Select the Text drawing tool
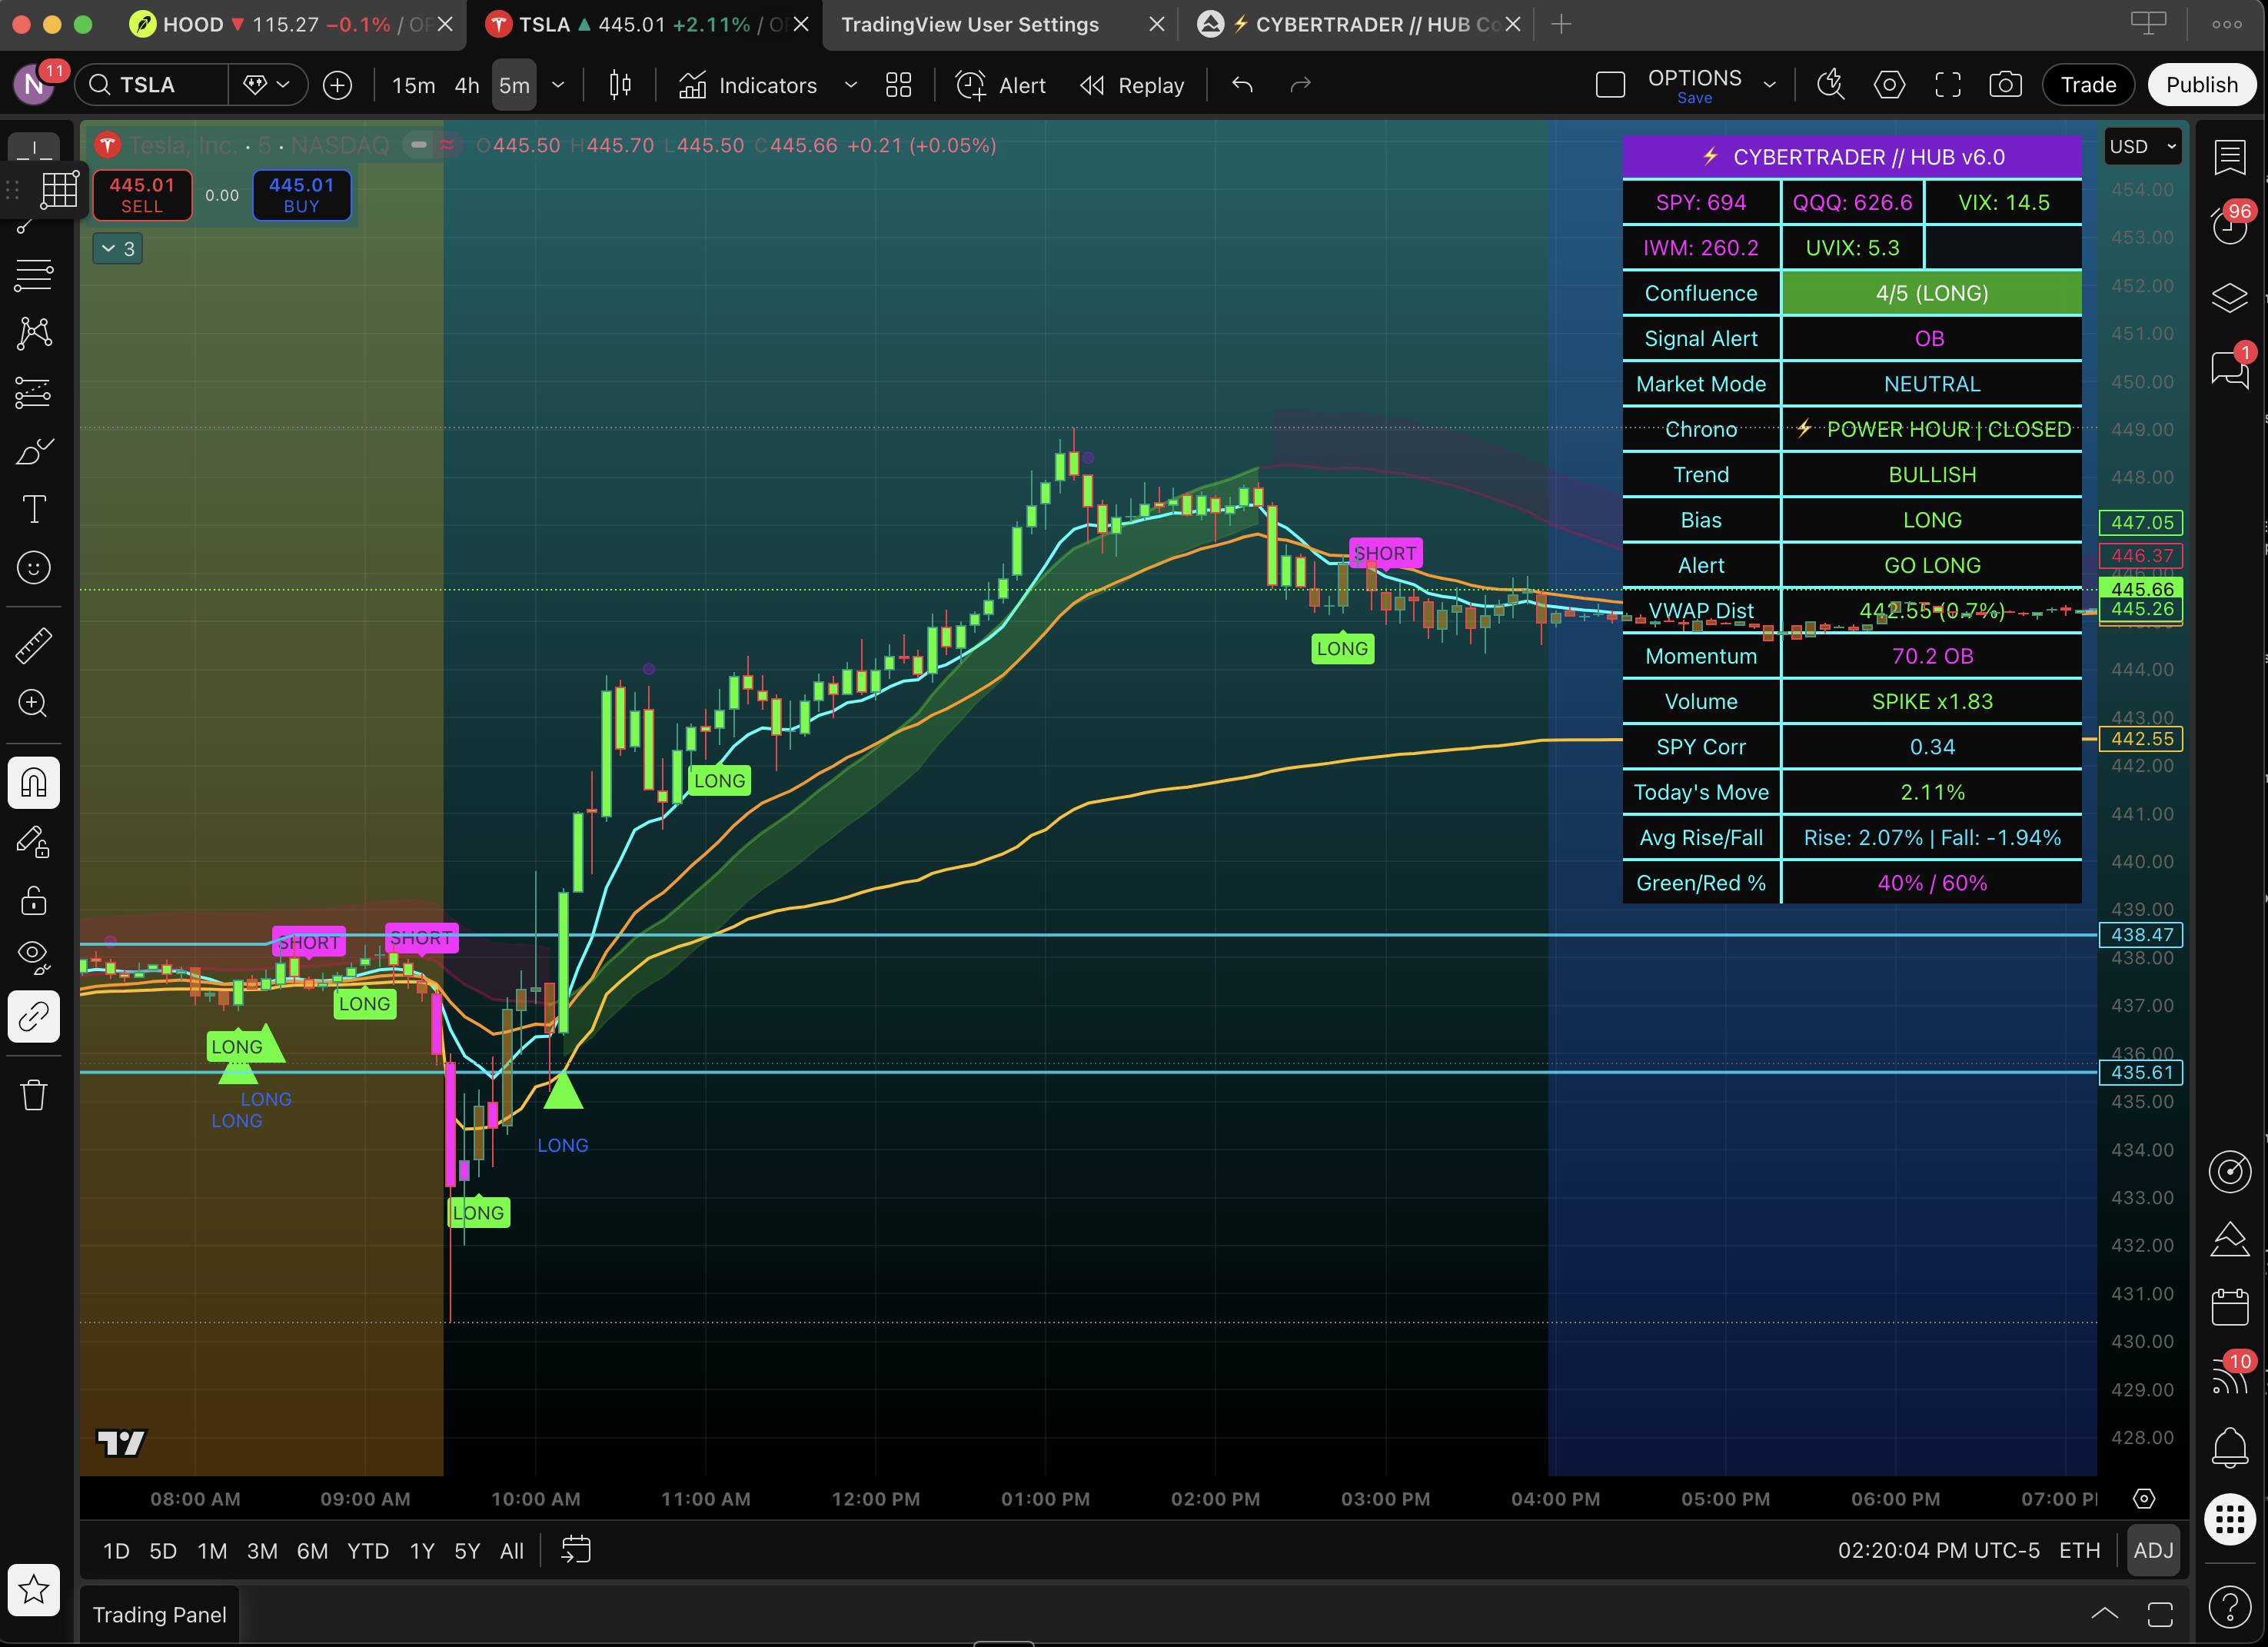 (34, 509)
